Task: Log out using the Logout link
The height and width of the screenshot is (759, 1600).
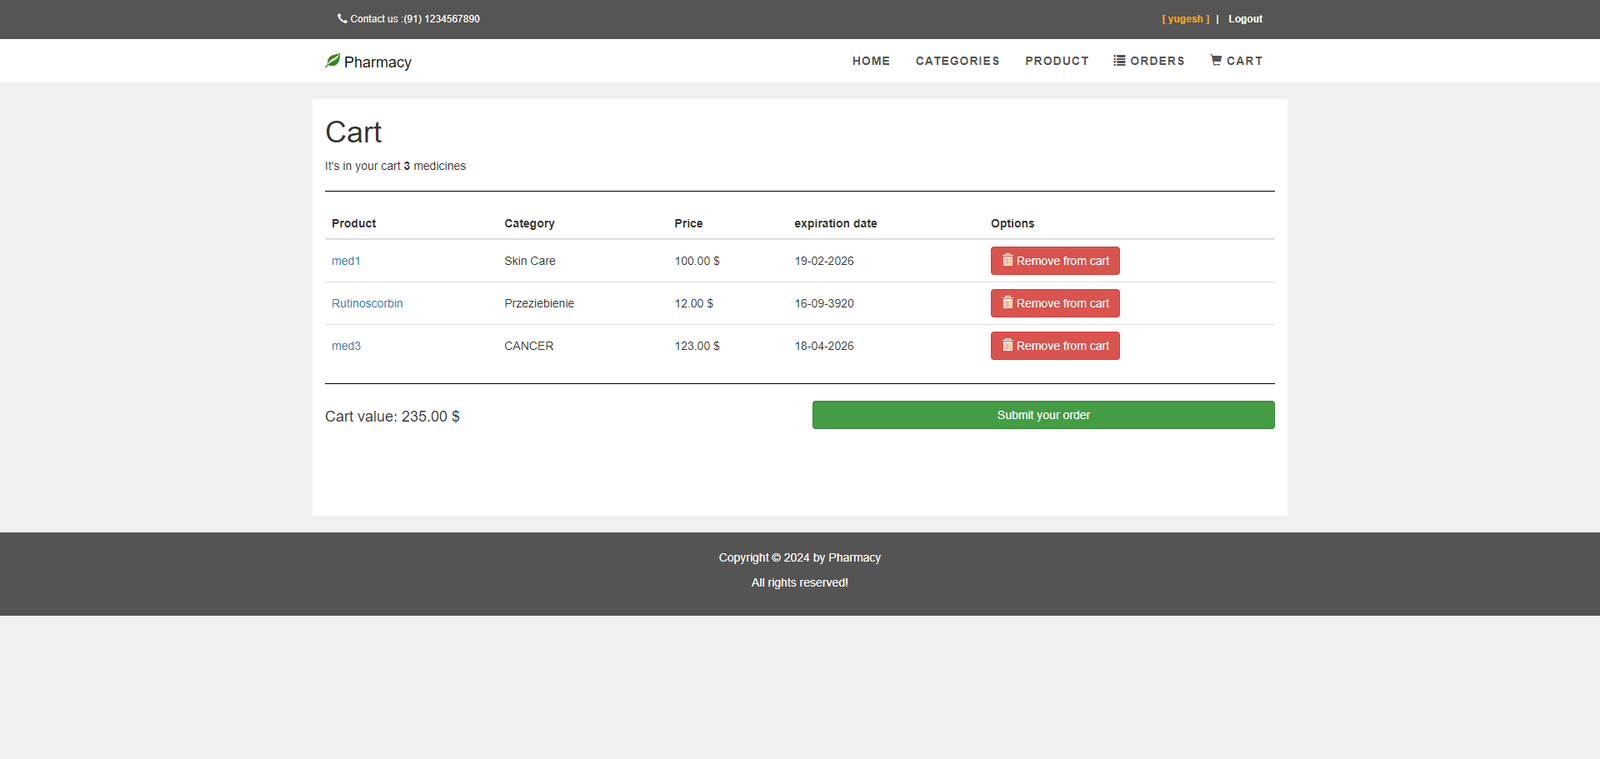Action: coord(1245,19)
